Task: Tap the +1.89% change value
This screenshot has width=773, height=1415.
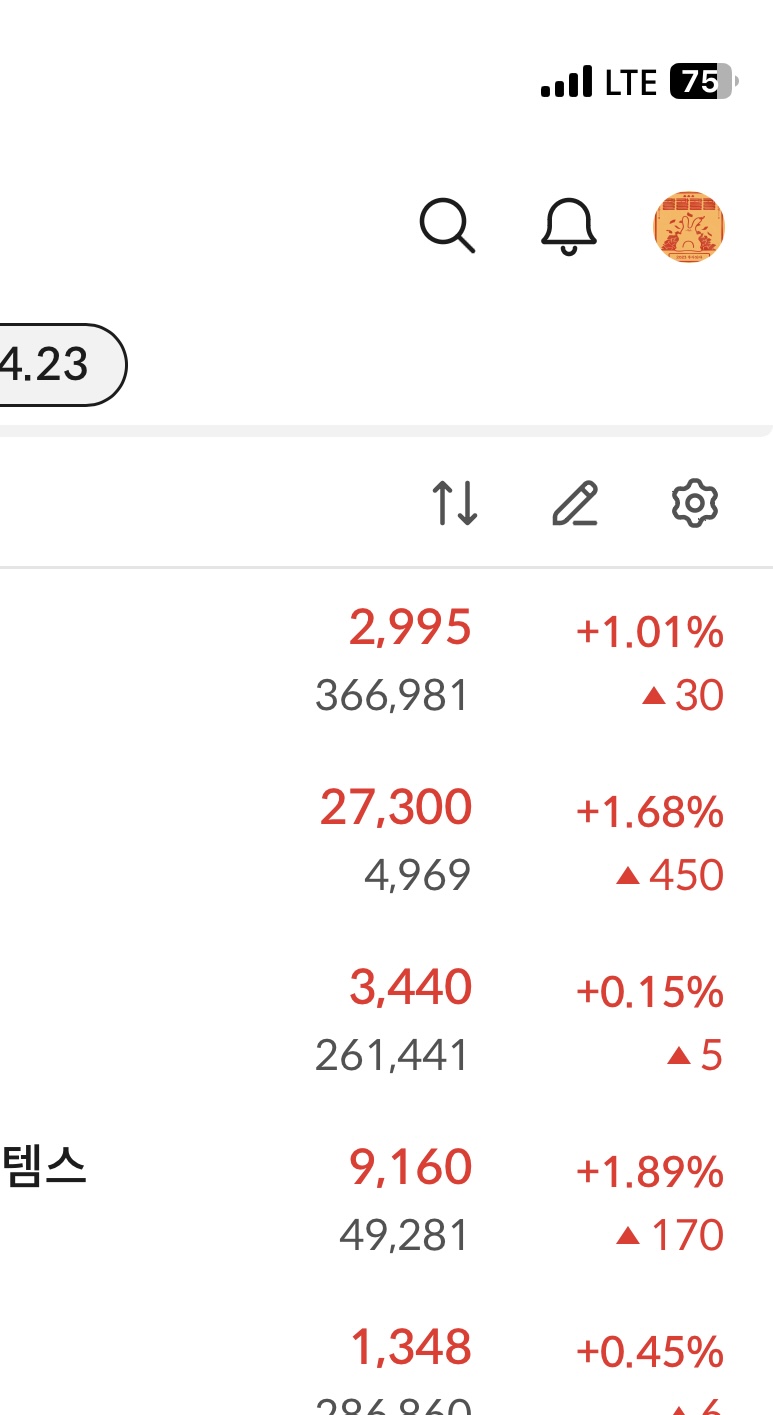Action: click(649, 1172)
